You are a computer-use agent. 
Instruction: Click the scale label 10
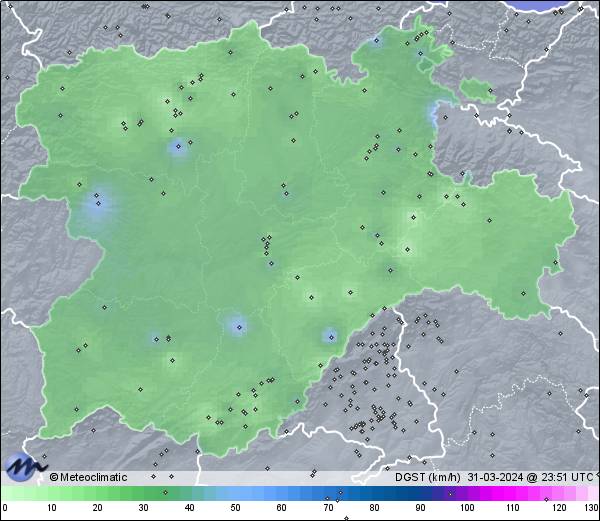click(x=52, y=508)
